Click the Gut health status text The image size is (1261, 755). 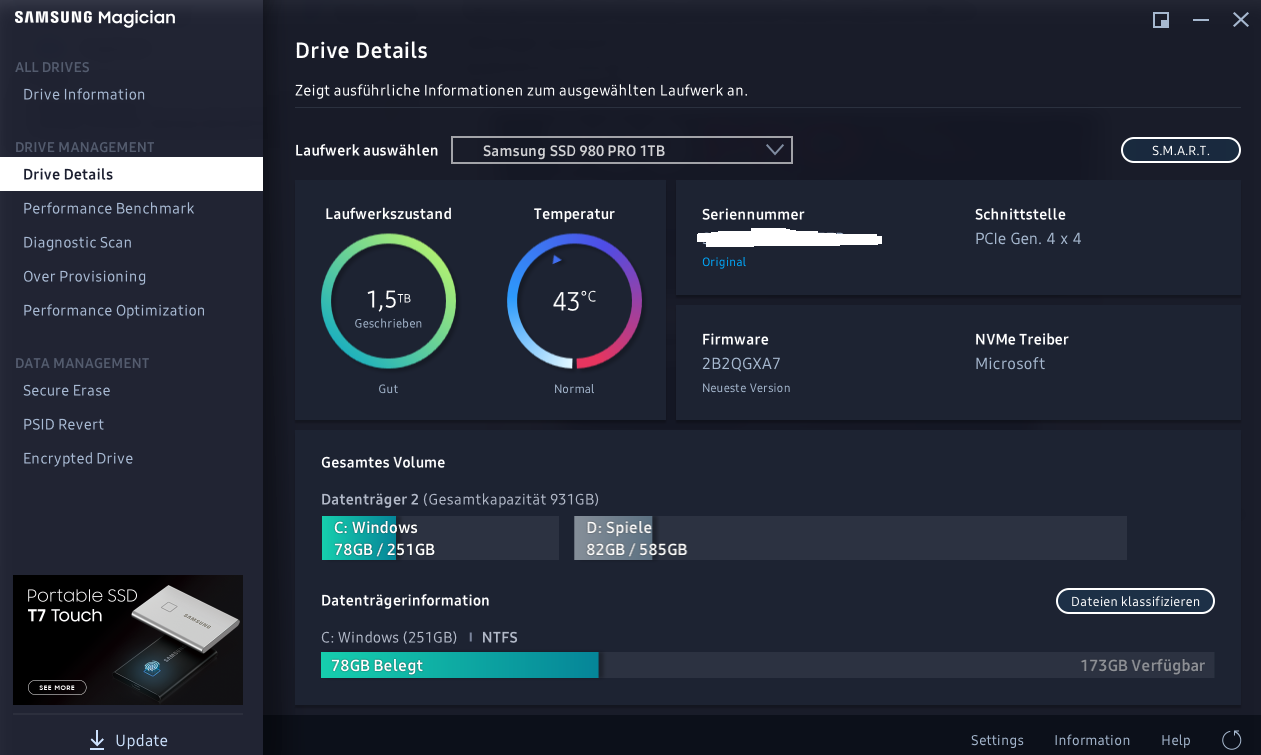coord(388,389)
